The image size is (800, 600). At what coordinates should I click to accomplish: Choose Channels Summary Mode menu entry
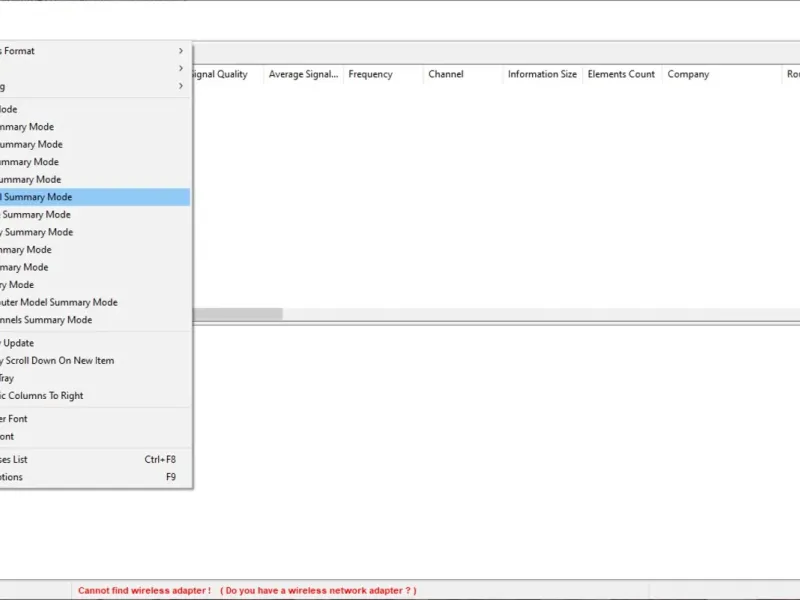(x=95, y=320)
